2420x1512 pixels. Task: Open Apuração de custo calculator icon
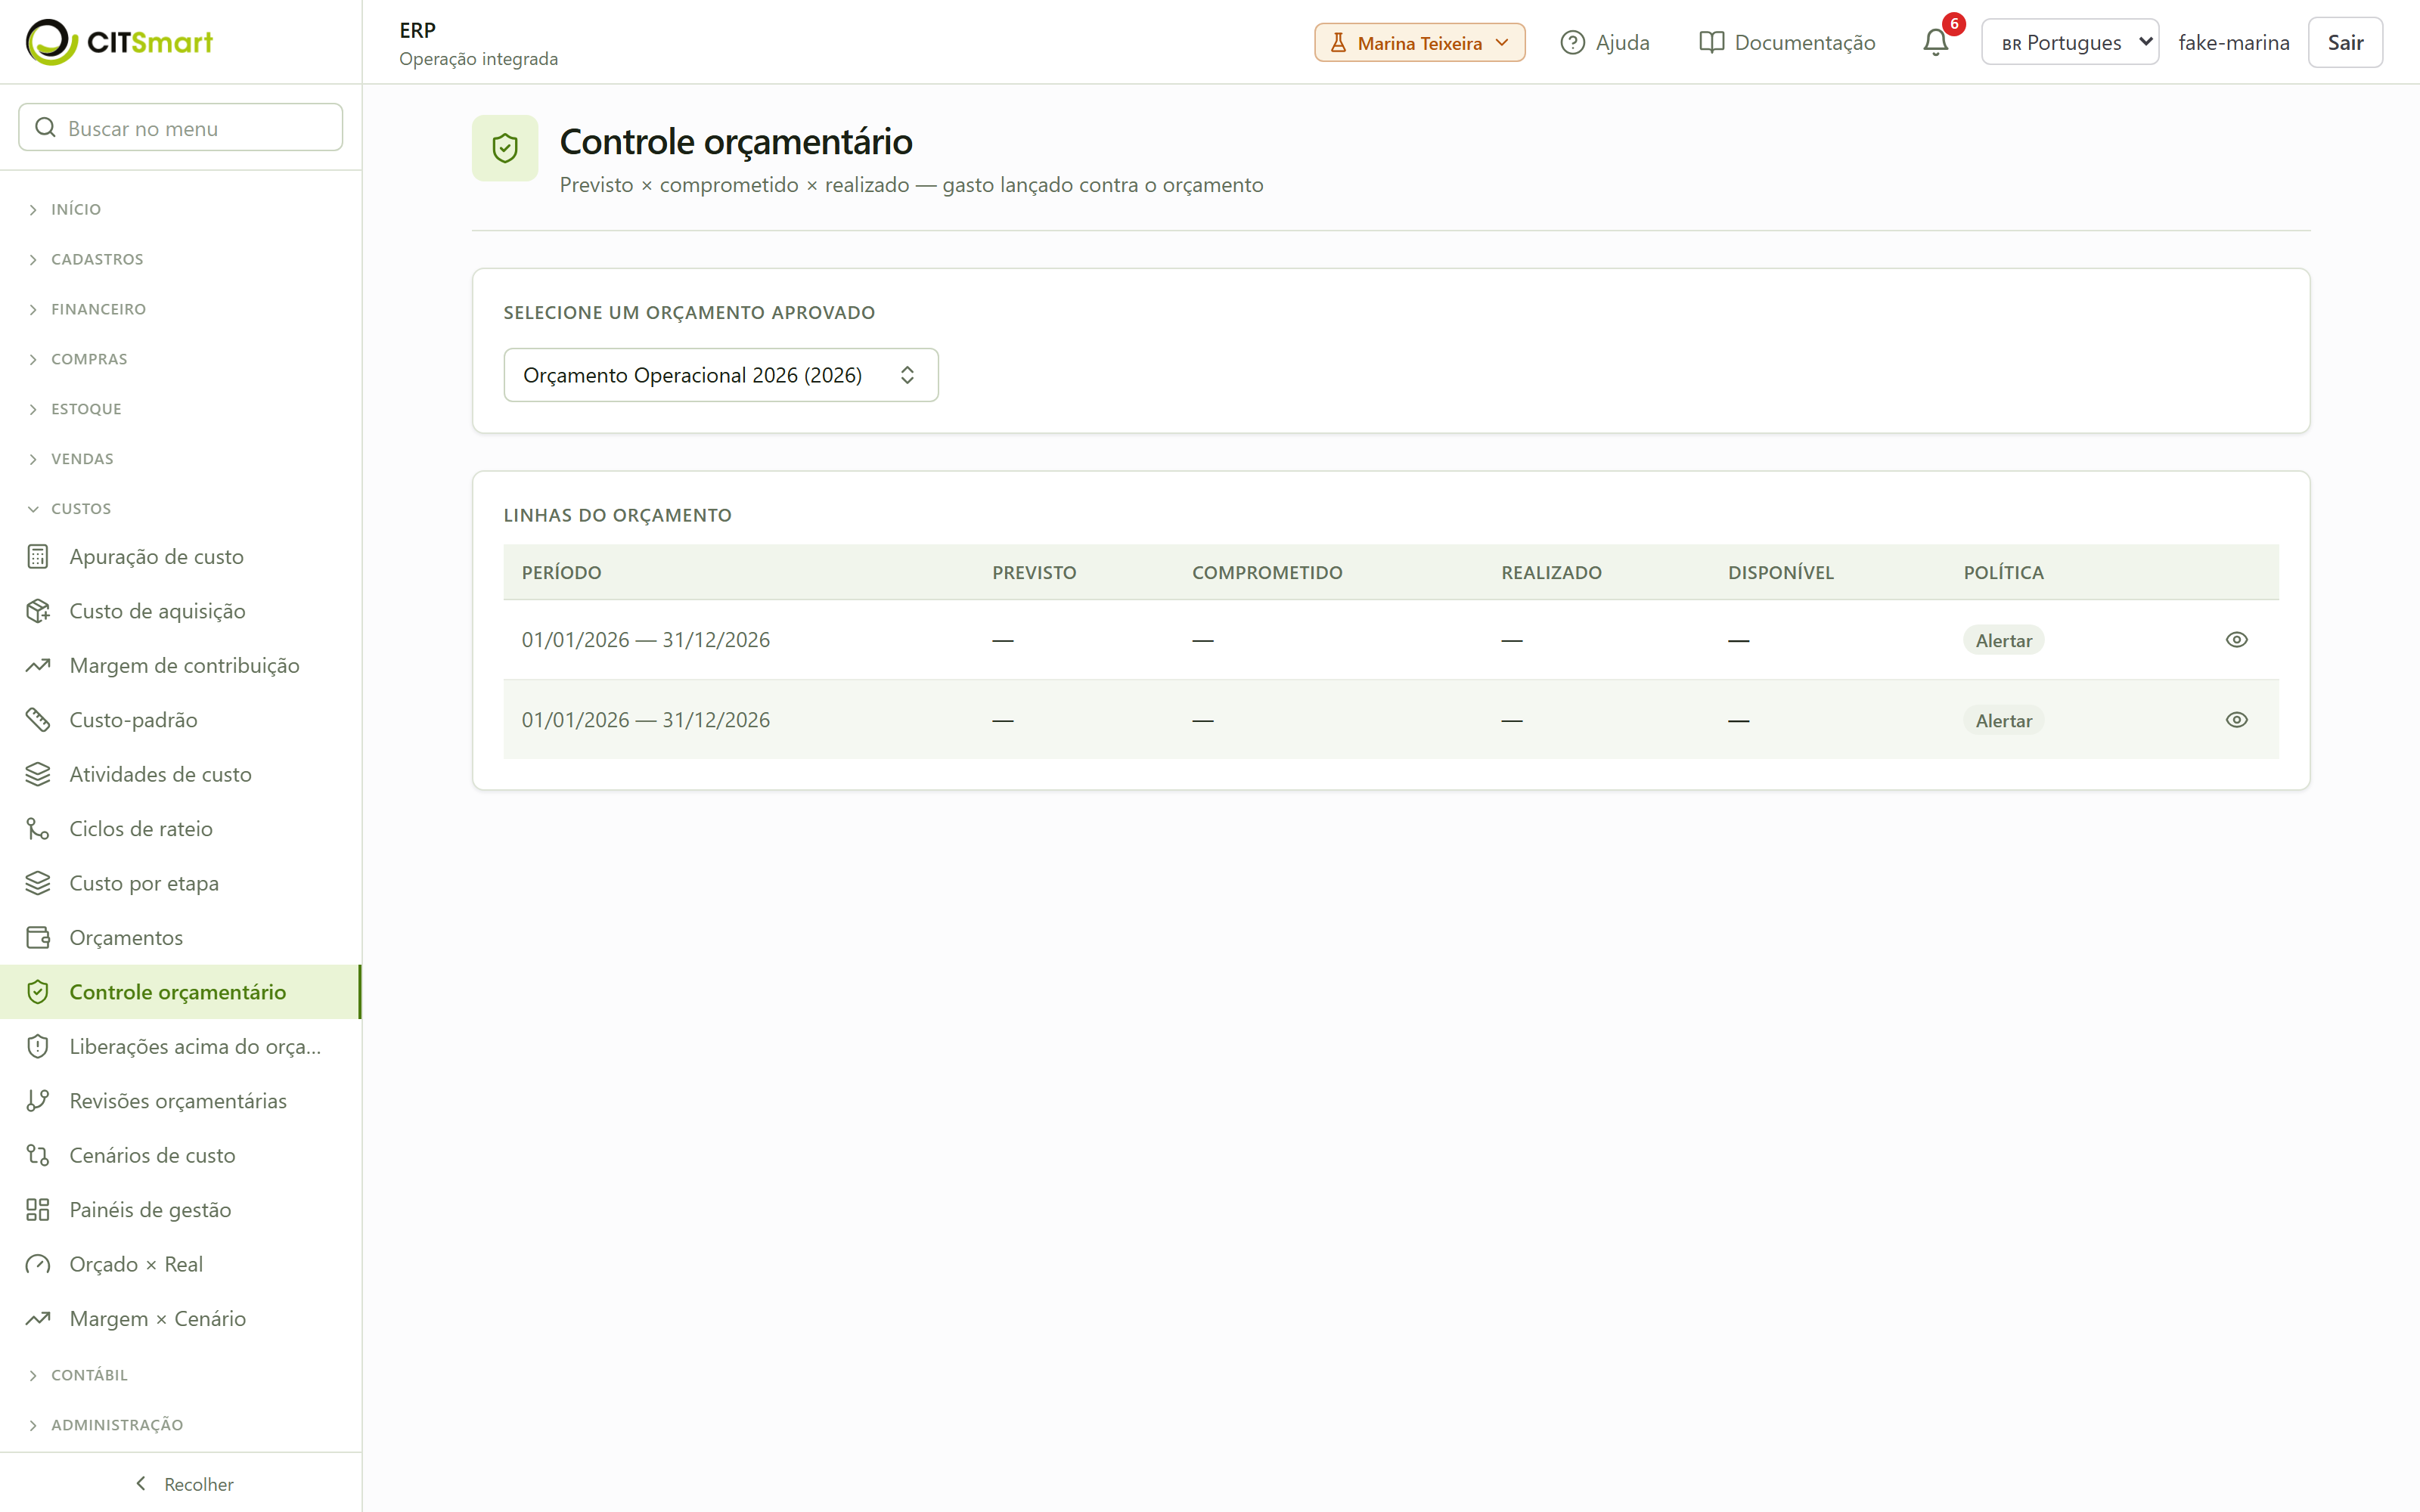[x=38, y=556]
